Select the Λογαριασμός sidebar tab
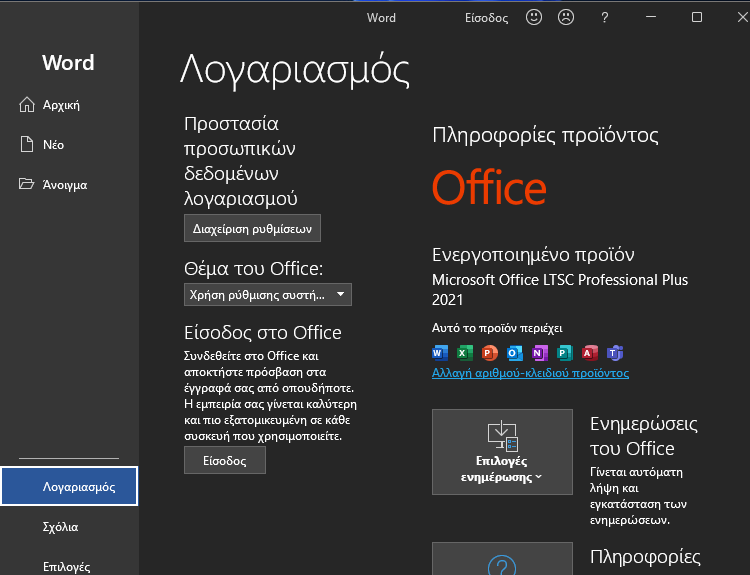The image size is (750, 575). click(69, 486)
